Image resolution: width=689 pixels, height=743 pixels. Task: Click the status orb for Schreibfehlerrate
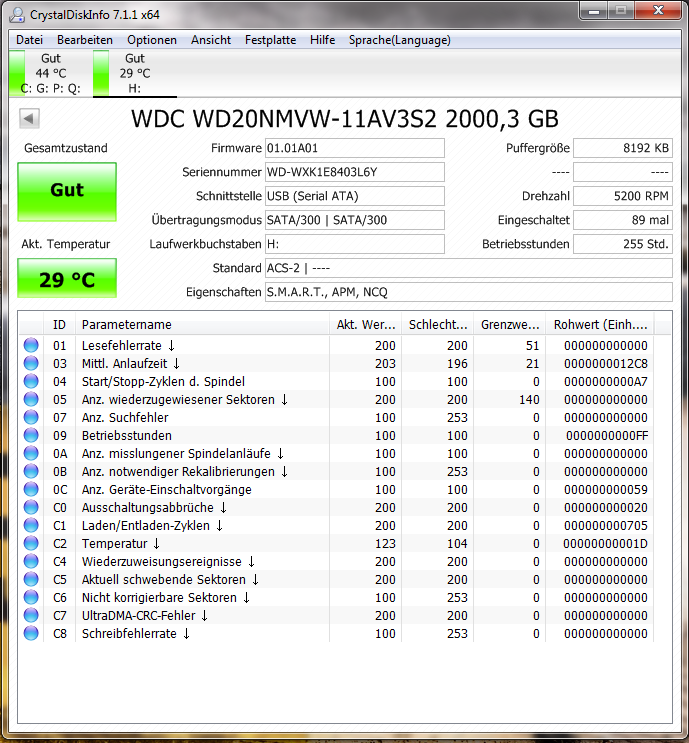tap(31, 633)
